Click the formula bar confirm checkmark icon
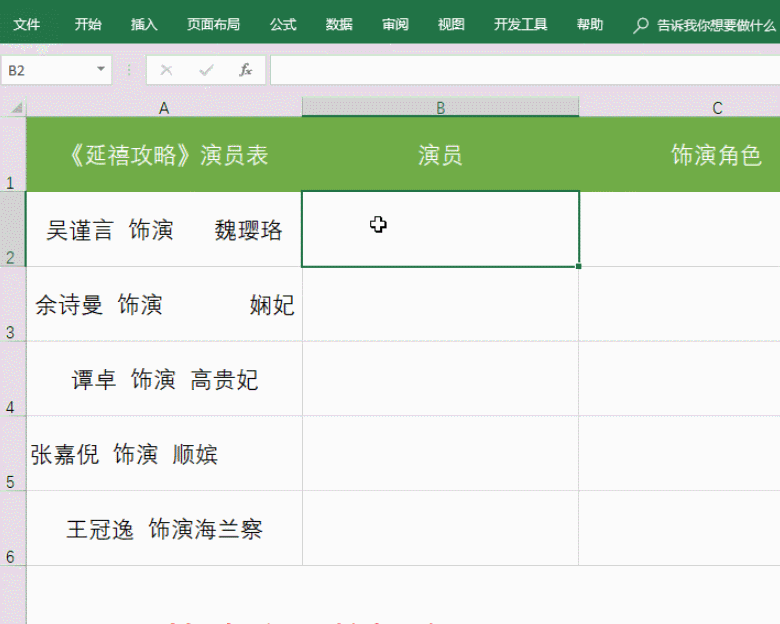The width and height of the screenshot is (780, 624). 206,70
